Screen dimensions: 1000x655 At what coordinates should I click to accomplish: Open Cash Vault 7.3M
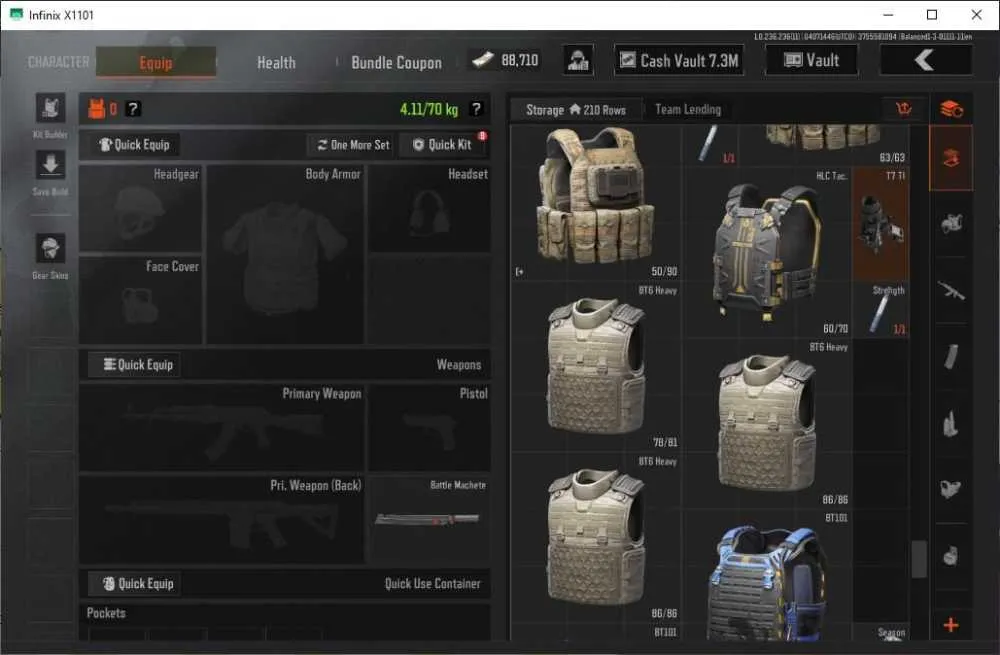(679, 61)
